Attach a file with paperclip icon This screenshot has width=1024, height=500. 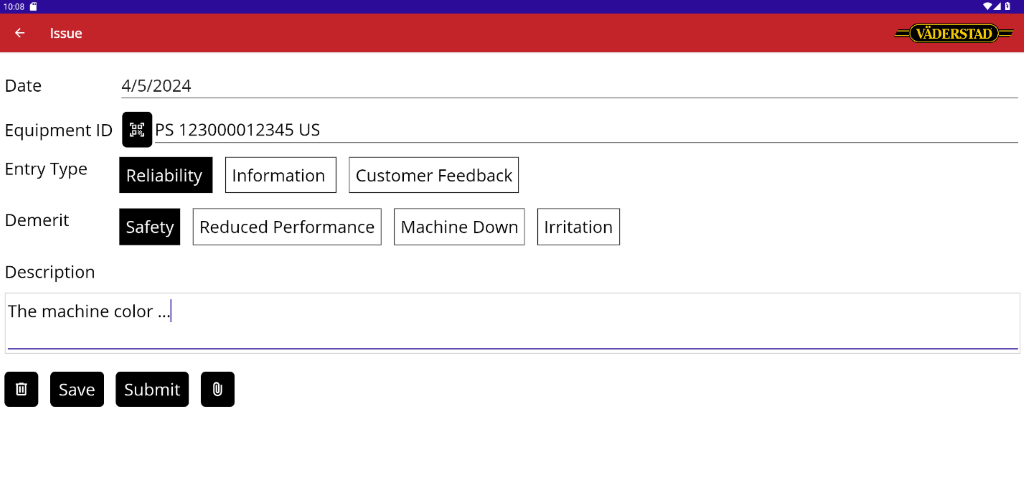(x=217, y=389)
